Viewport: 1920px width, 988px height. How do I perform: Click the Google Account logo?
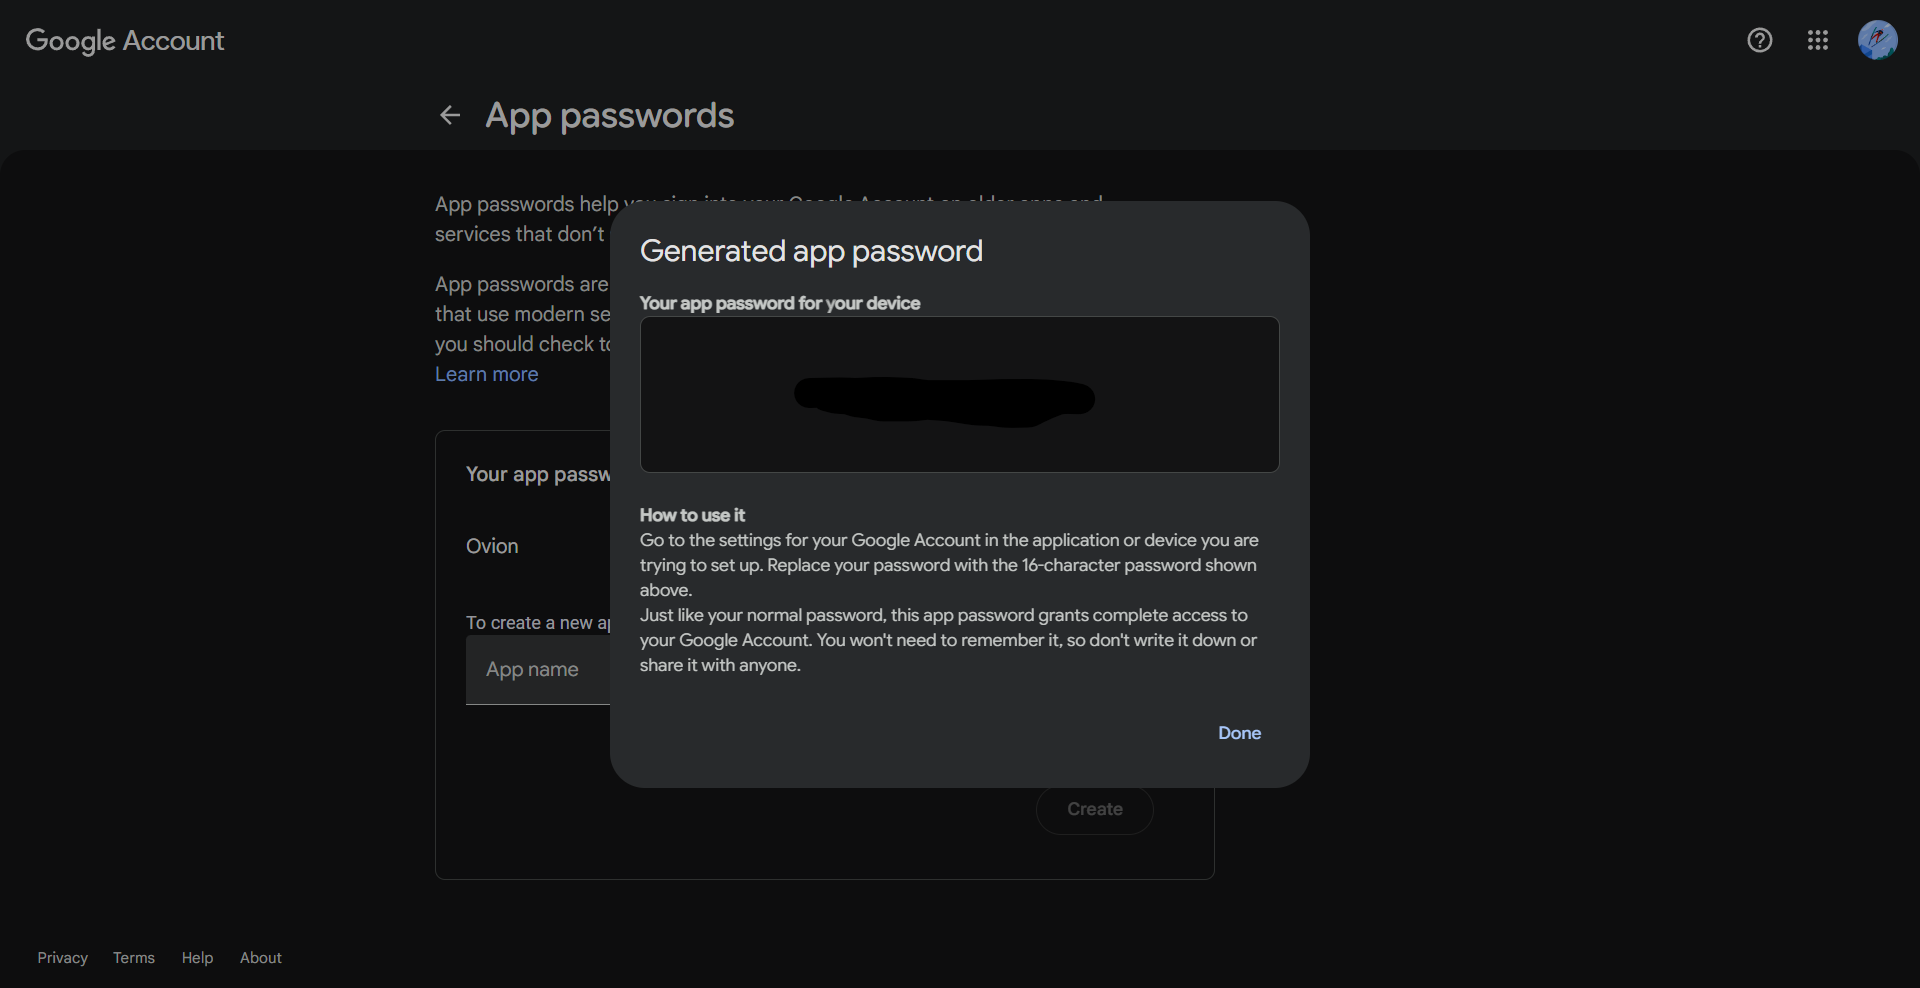[x=124, y=40]
